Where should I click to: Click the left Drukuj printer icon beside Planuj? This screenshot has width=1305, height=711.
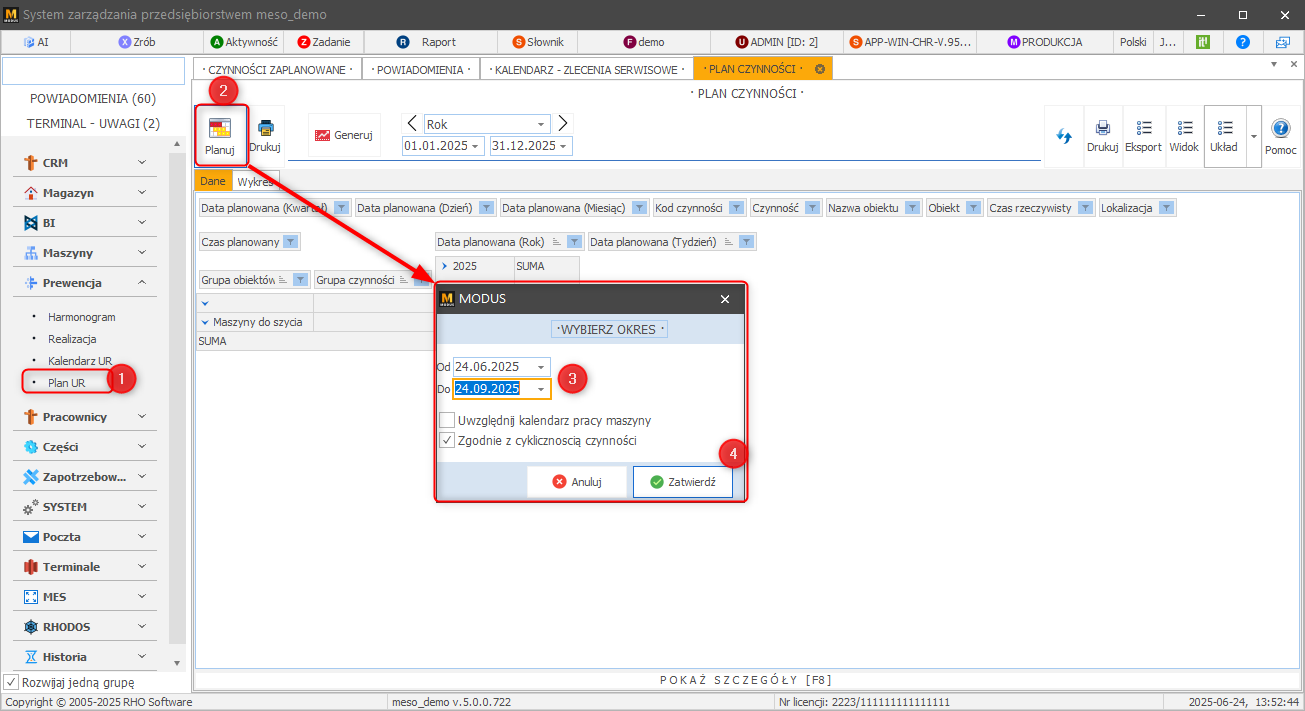pos(265,128)
